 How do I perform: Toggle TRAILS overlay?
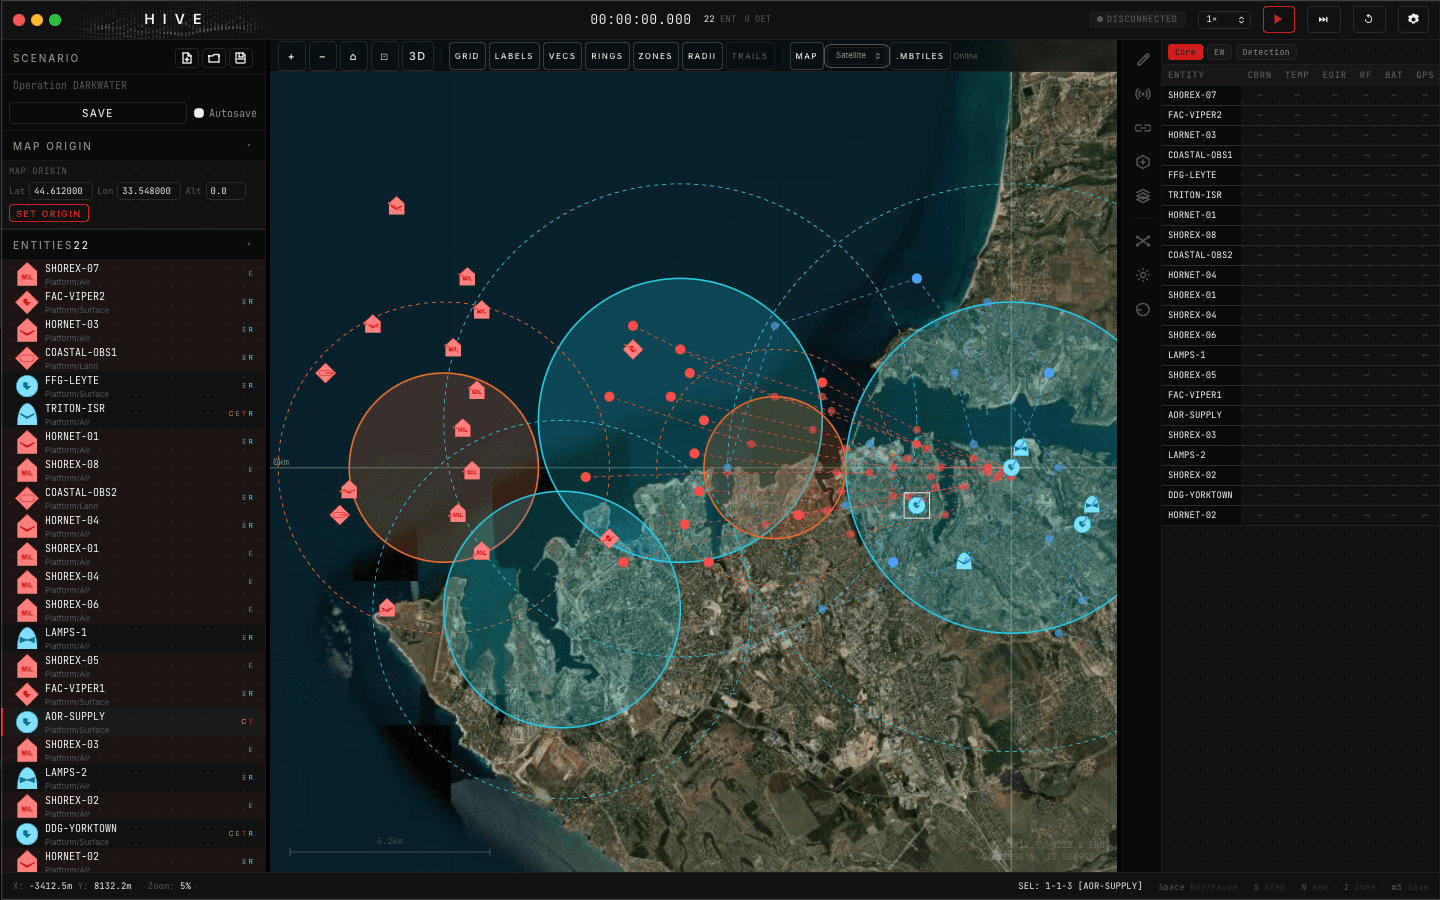(750, 56)
